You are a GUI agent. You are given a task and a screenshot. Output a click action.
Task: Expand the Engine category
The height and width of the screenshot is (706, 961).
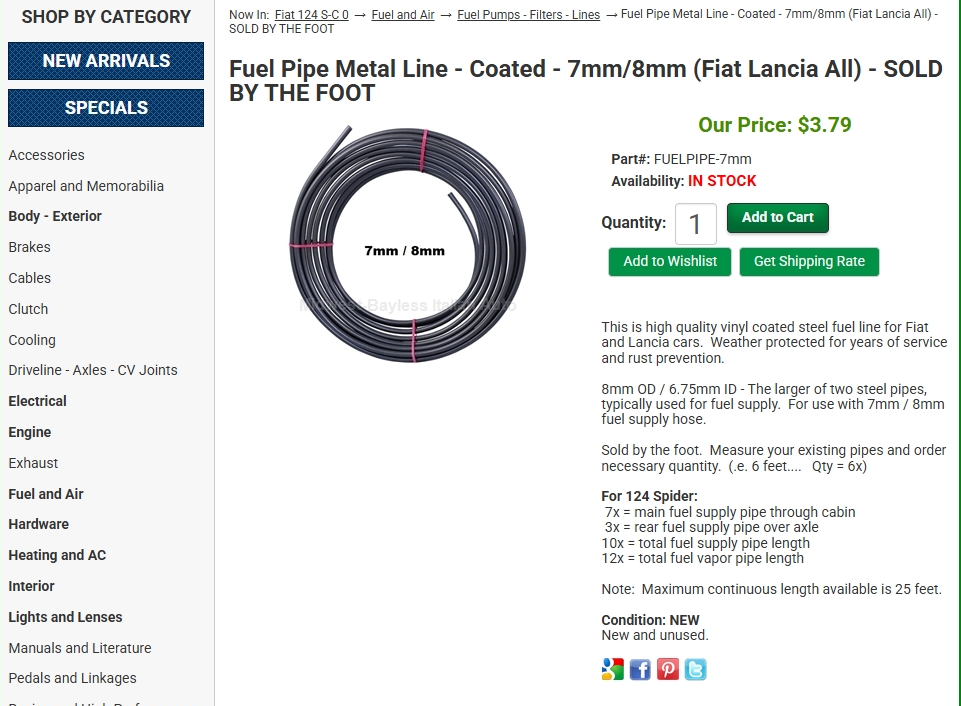29,432
